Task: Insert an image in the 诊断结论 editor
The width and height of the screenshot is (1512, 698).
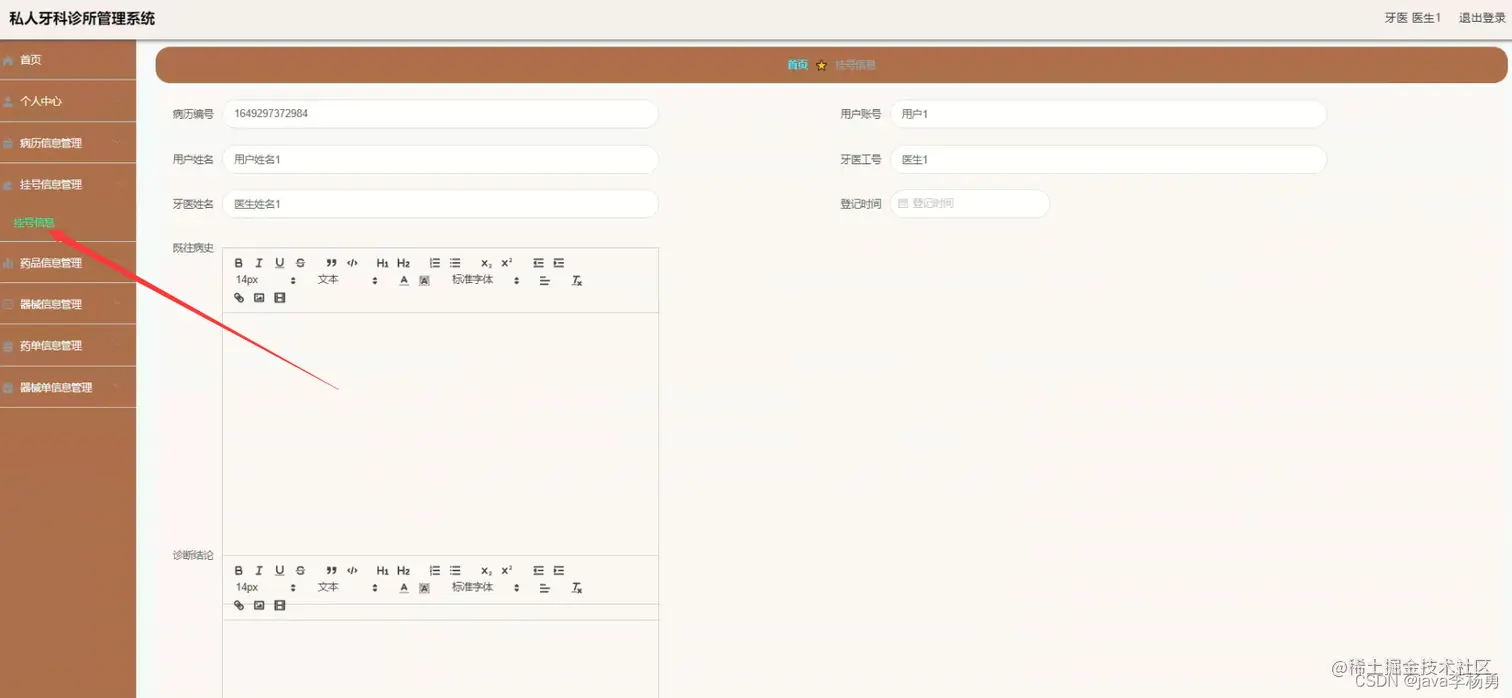Action: pos(259,605)
